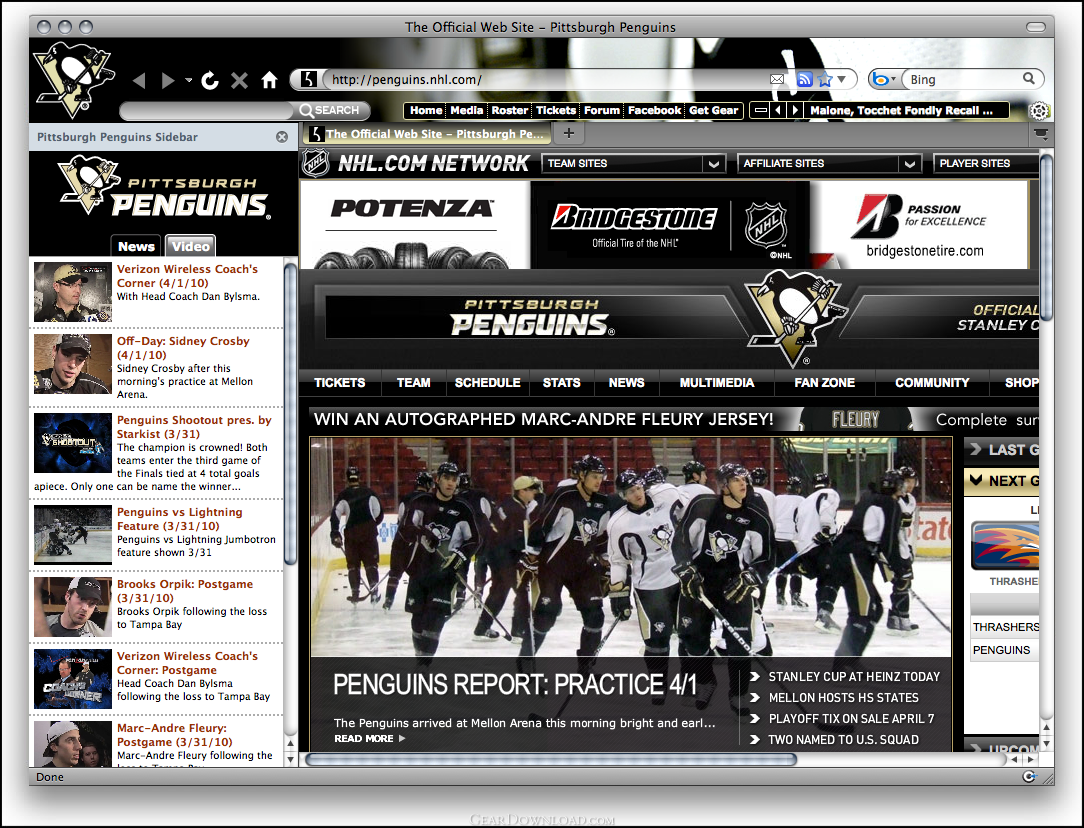Open the MULTIMEDIA site menu
The height and width of the screenshot is (828, 1084).
[x=717, y=383]
